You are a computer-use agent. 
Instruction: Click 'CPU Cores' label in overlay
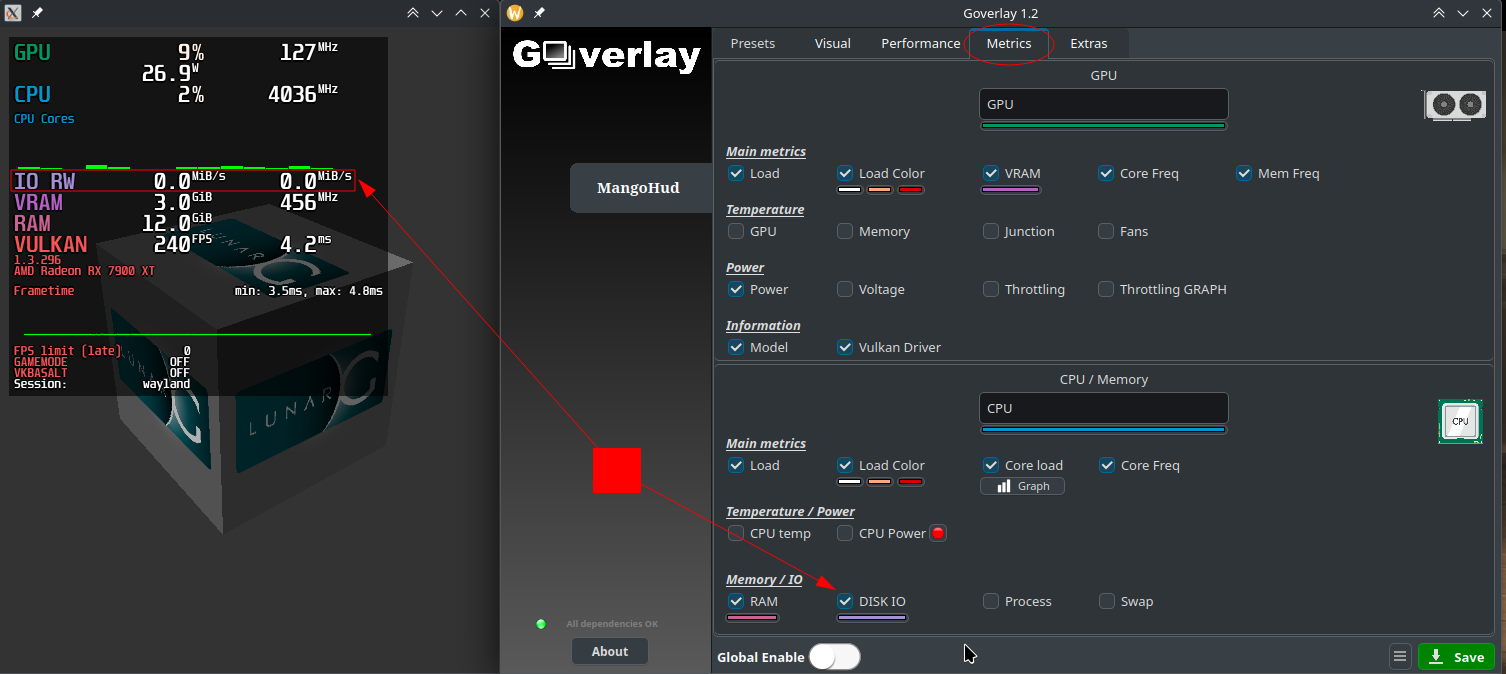coord(44,118)
